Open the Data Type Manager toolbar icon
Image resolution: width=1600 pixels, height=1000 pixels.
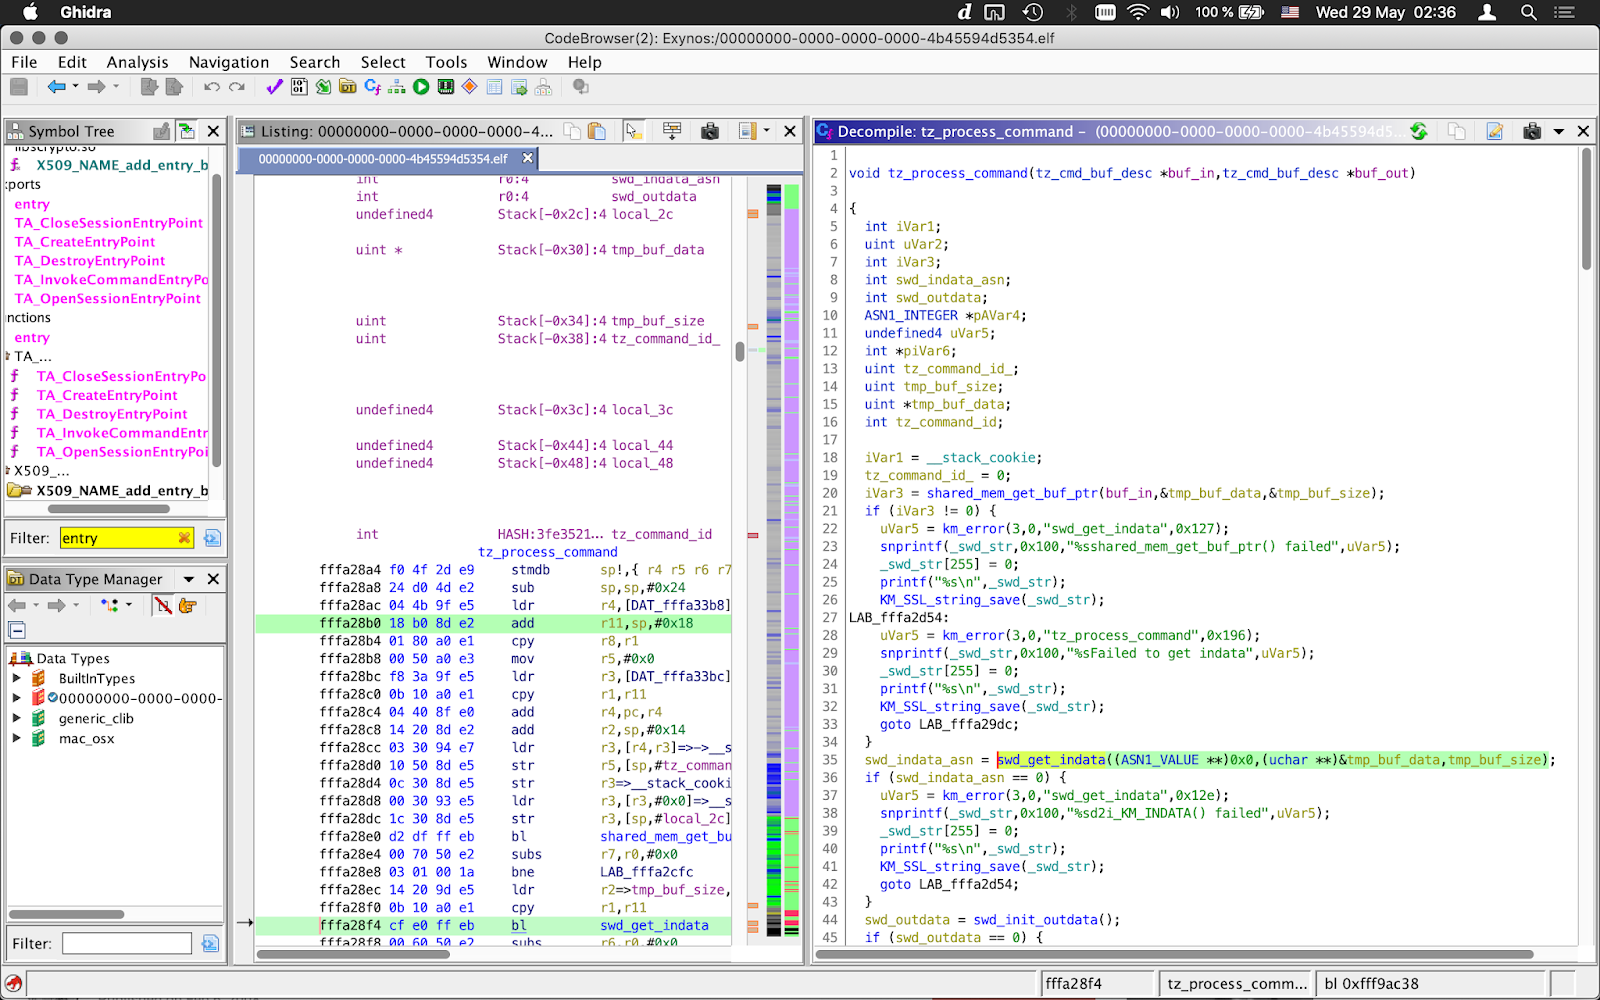348,88
